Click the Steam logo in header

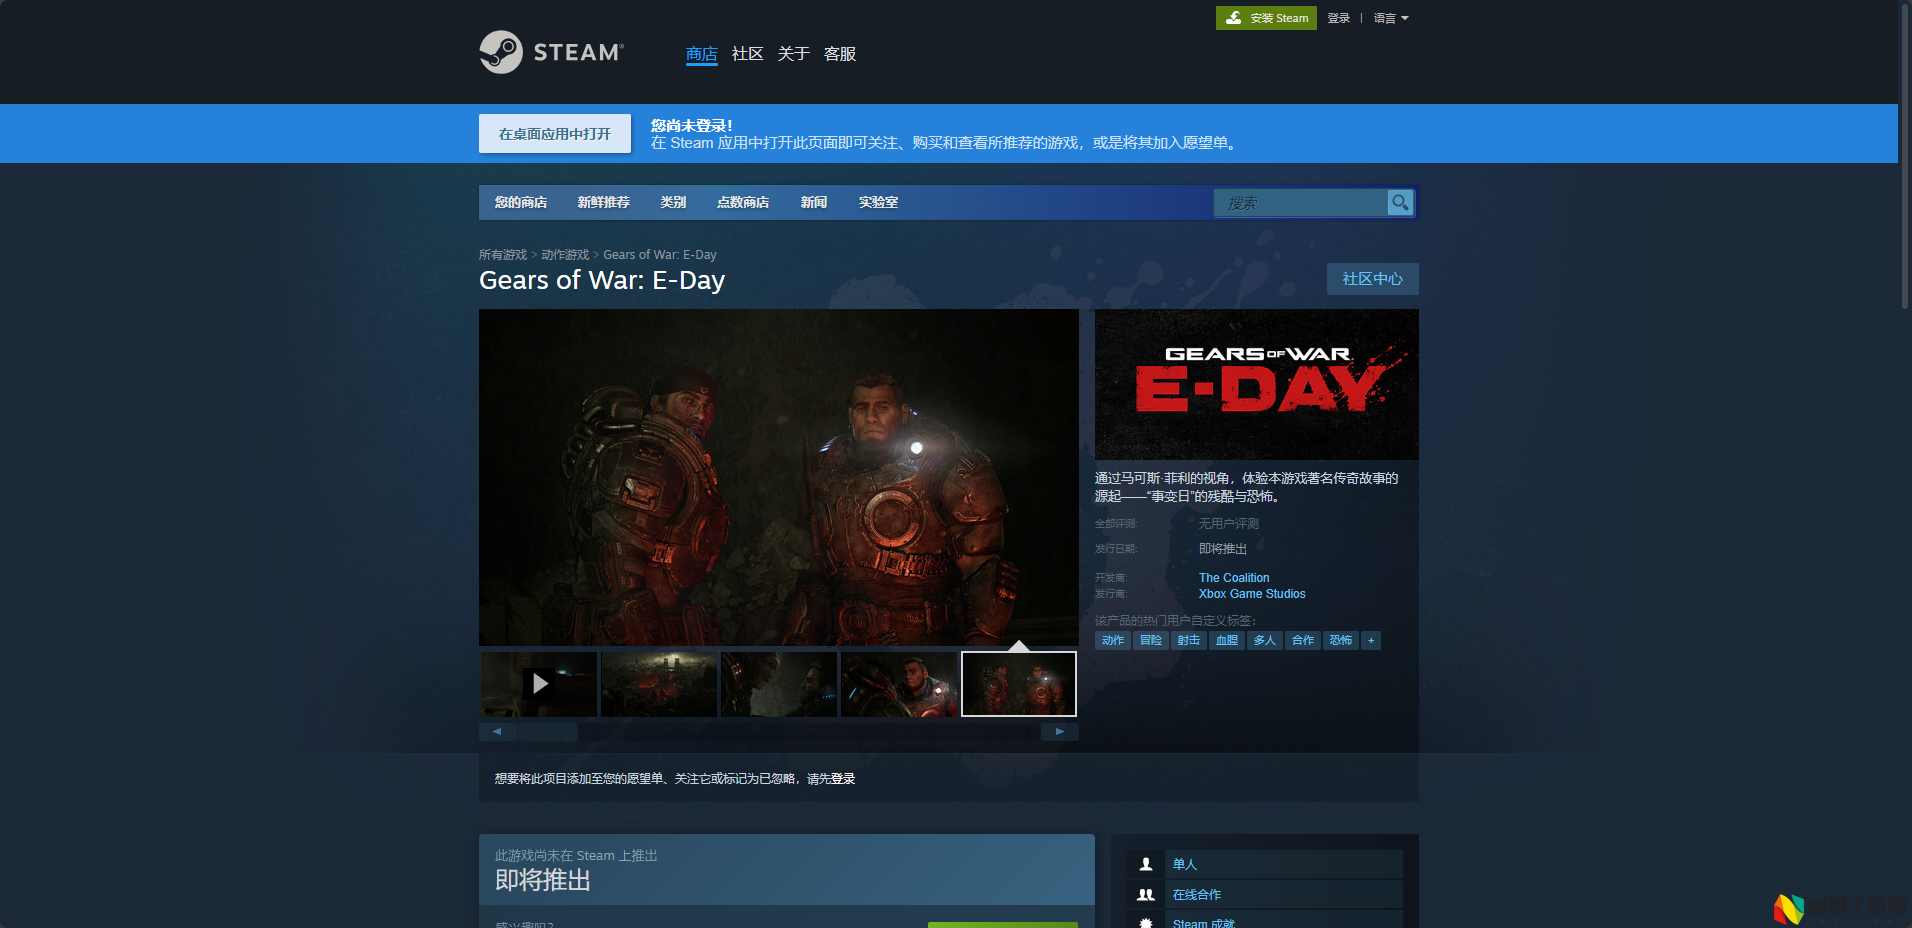[551, 52]
